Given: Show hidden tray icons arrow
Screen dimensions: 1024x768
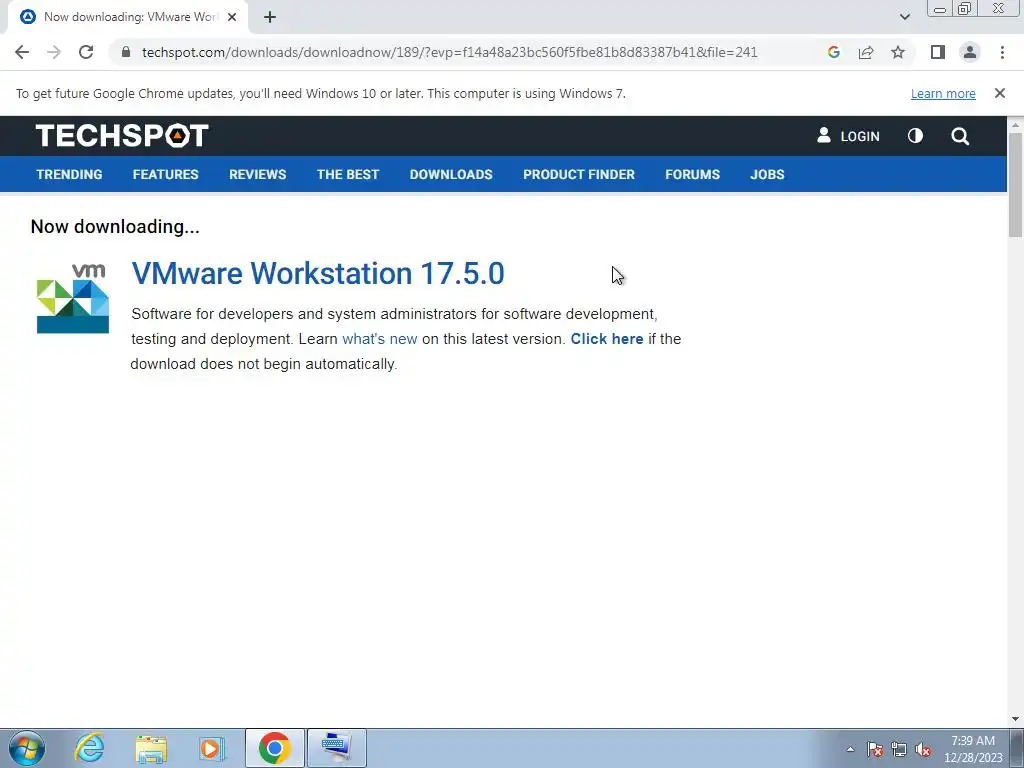Looking at the screenshot, I should [x=850, y=749].
